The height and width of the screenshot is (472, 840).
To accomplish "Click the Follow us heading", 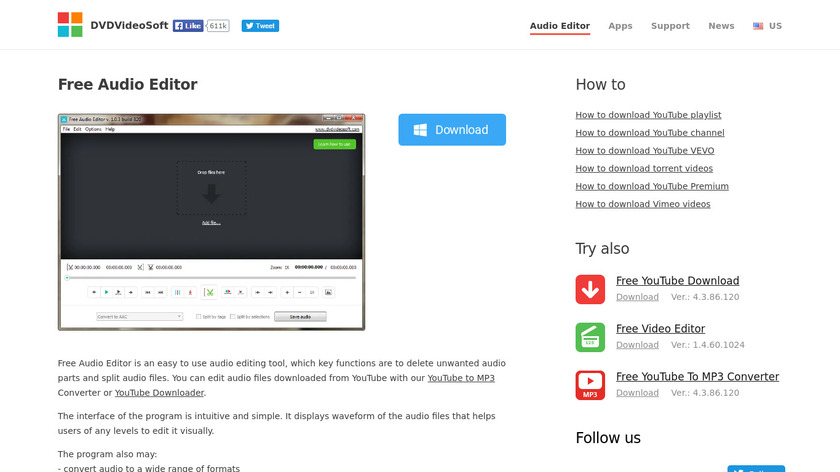I will coord(608,438).
